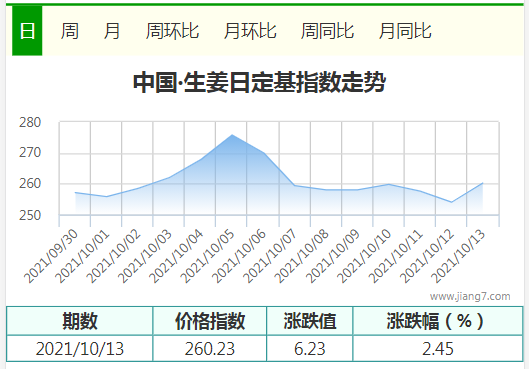Viewport: 529px width, 369px height.
Task: Click the www.jiang7.com source label
Action: [470, 296]
